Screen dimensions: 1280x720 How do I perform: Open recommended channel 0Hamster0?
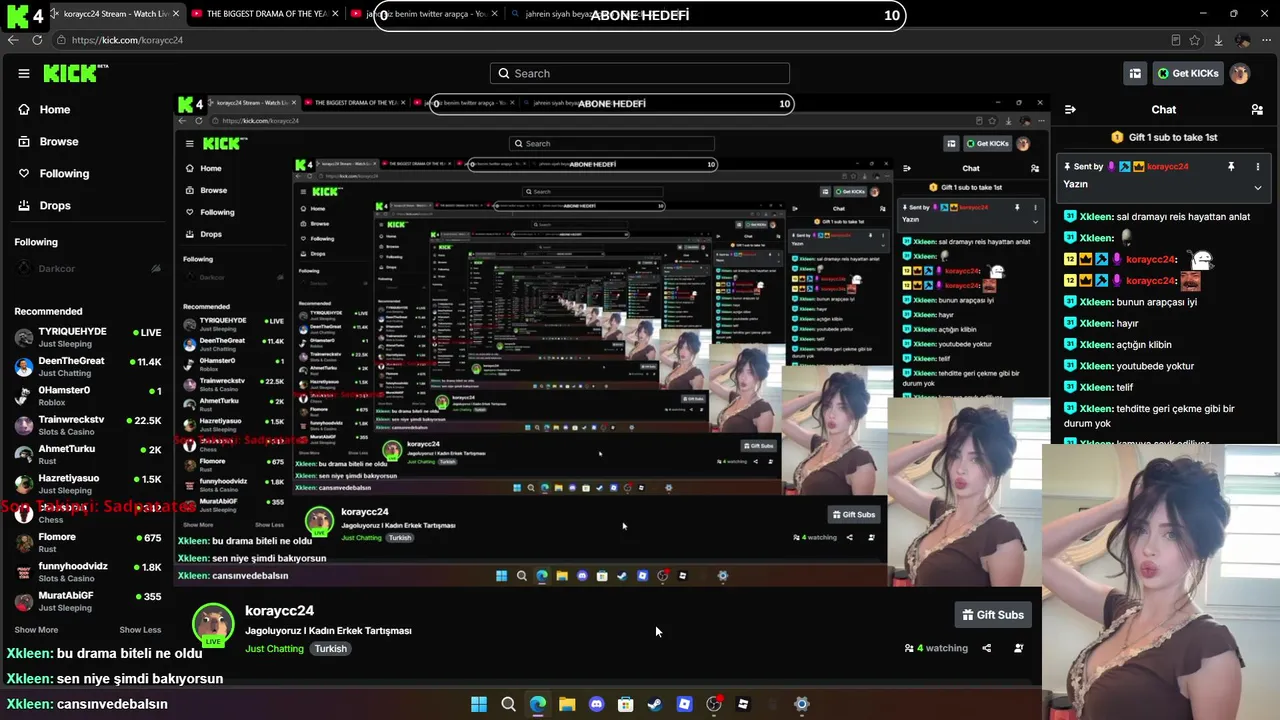click(88, 396)
